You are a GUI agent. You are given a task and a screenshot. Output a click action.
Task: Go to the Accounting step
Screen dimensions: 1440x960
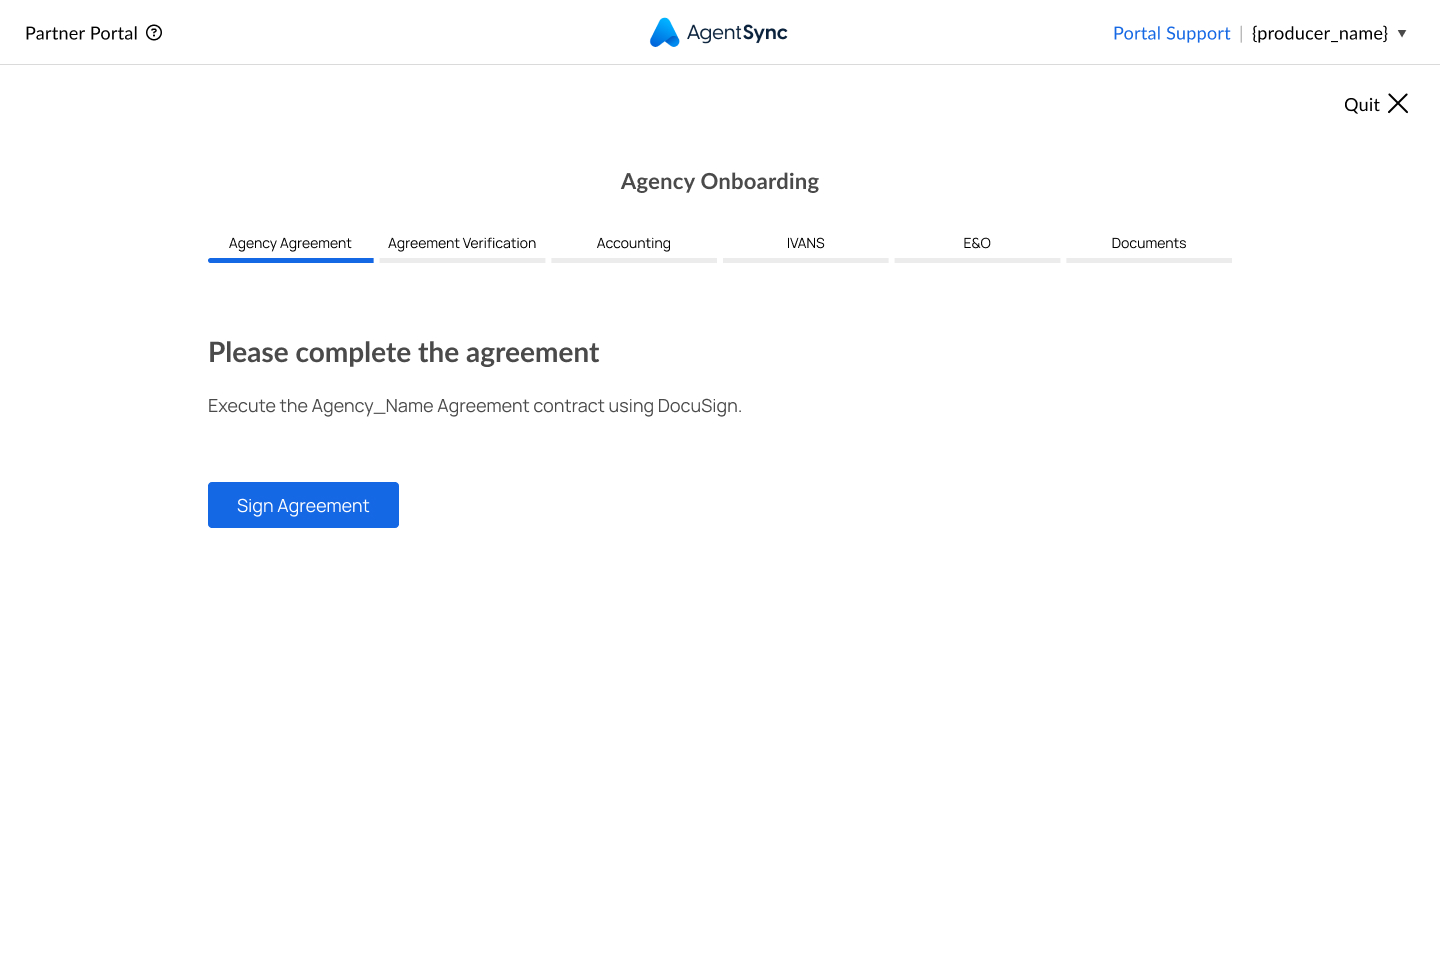tap(634, 243)
